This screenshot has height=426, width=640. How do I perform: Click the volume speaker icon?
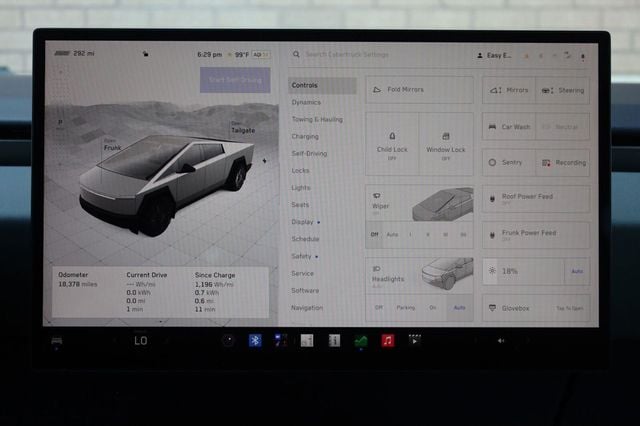coord(501,341)
